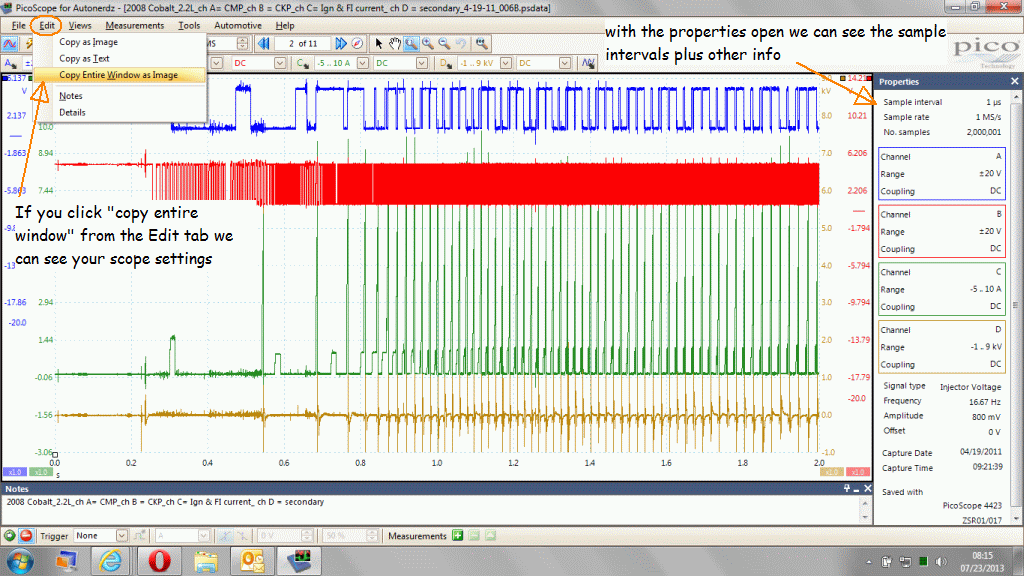The height and width of the screenshot is (576, 1024).
Task: Close the Properties panel
Action: (1014, 81)
